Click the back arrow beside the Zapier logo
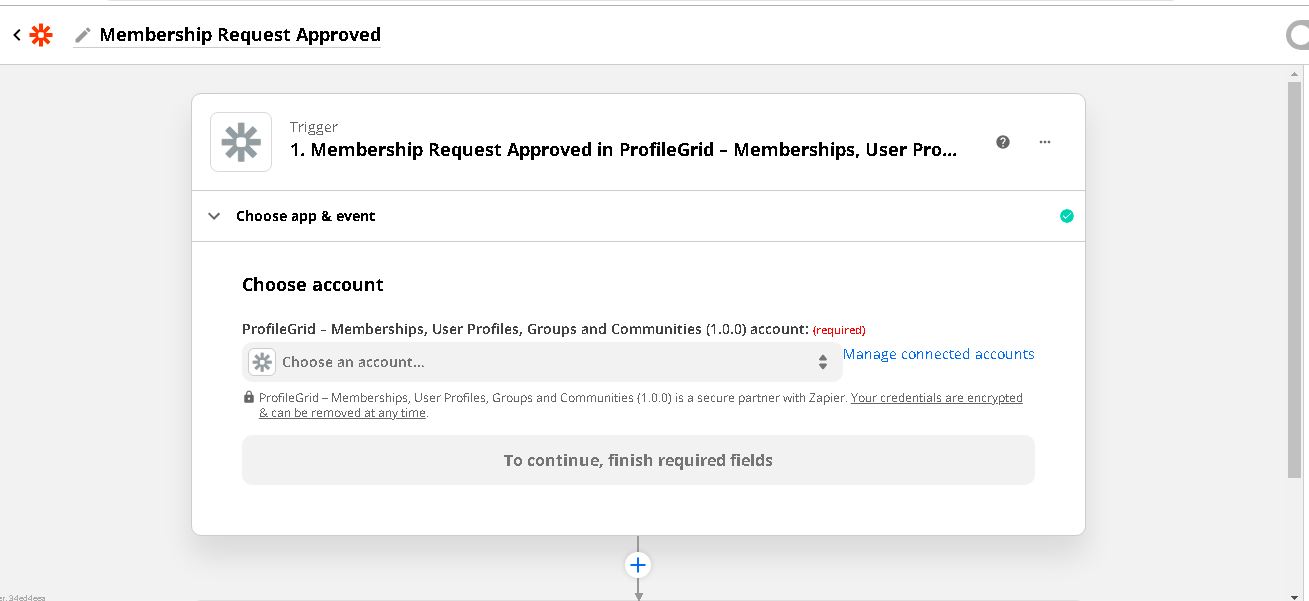Screen dimensions: 1309x601 [x=17, y=35]
